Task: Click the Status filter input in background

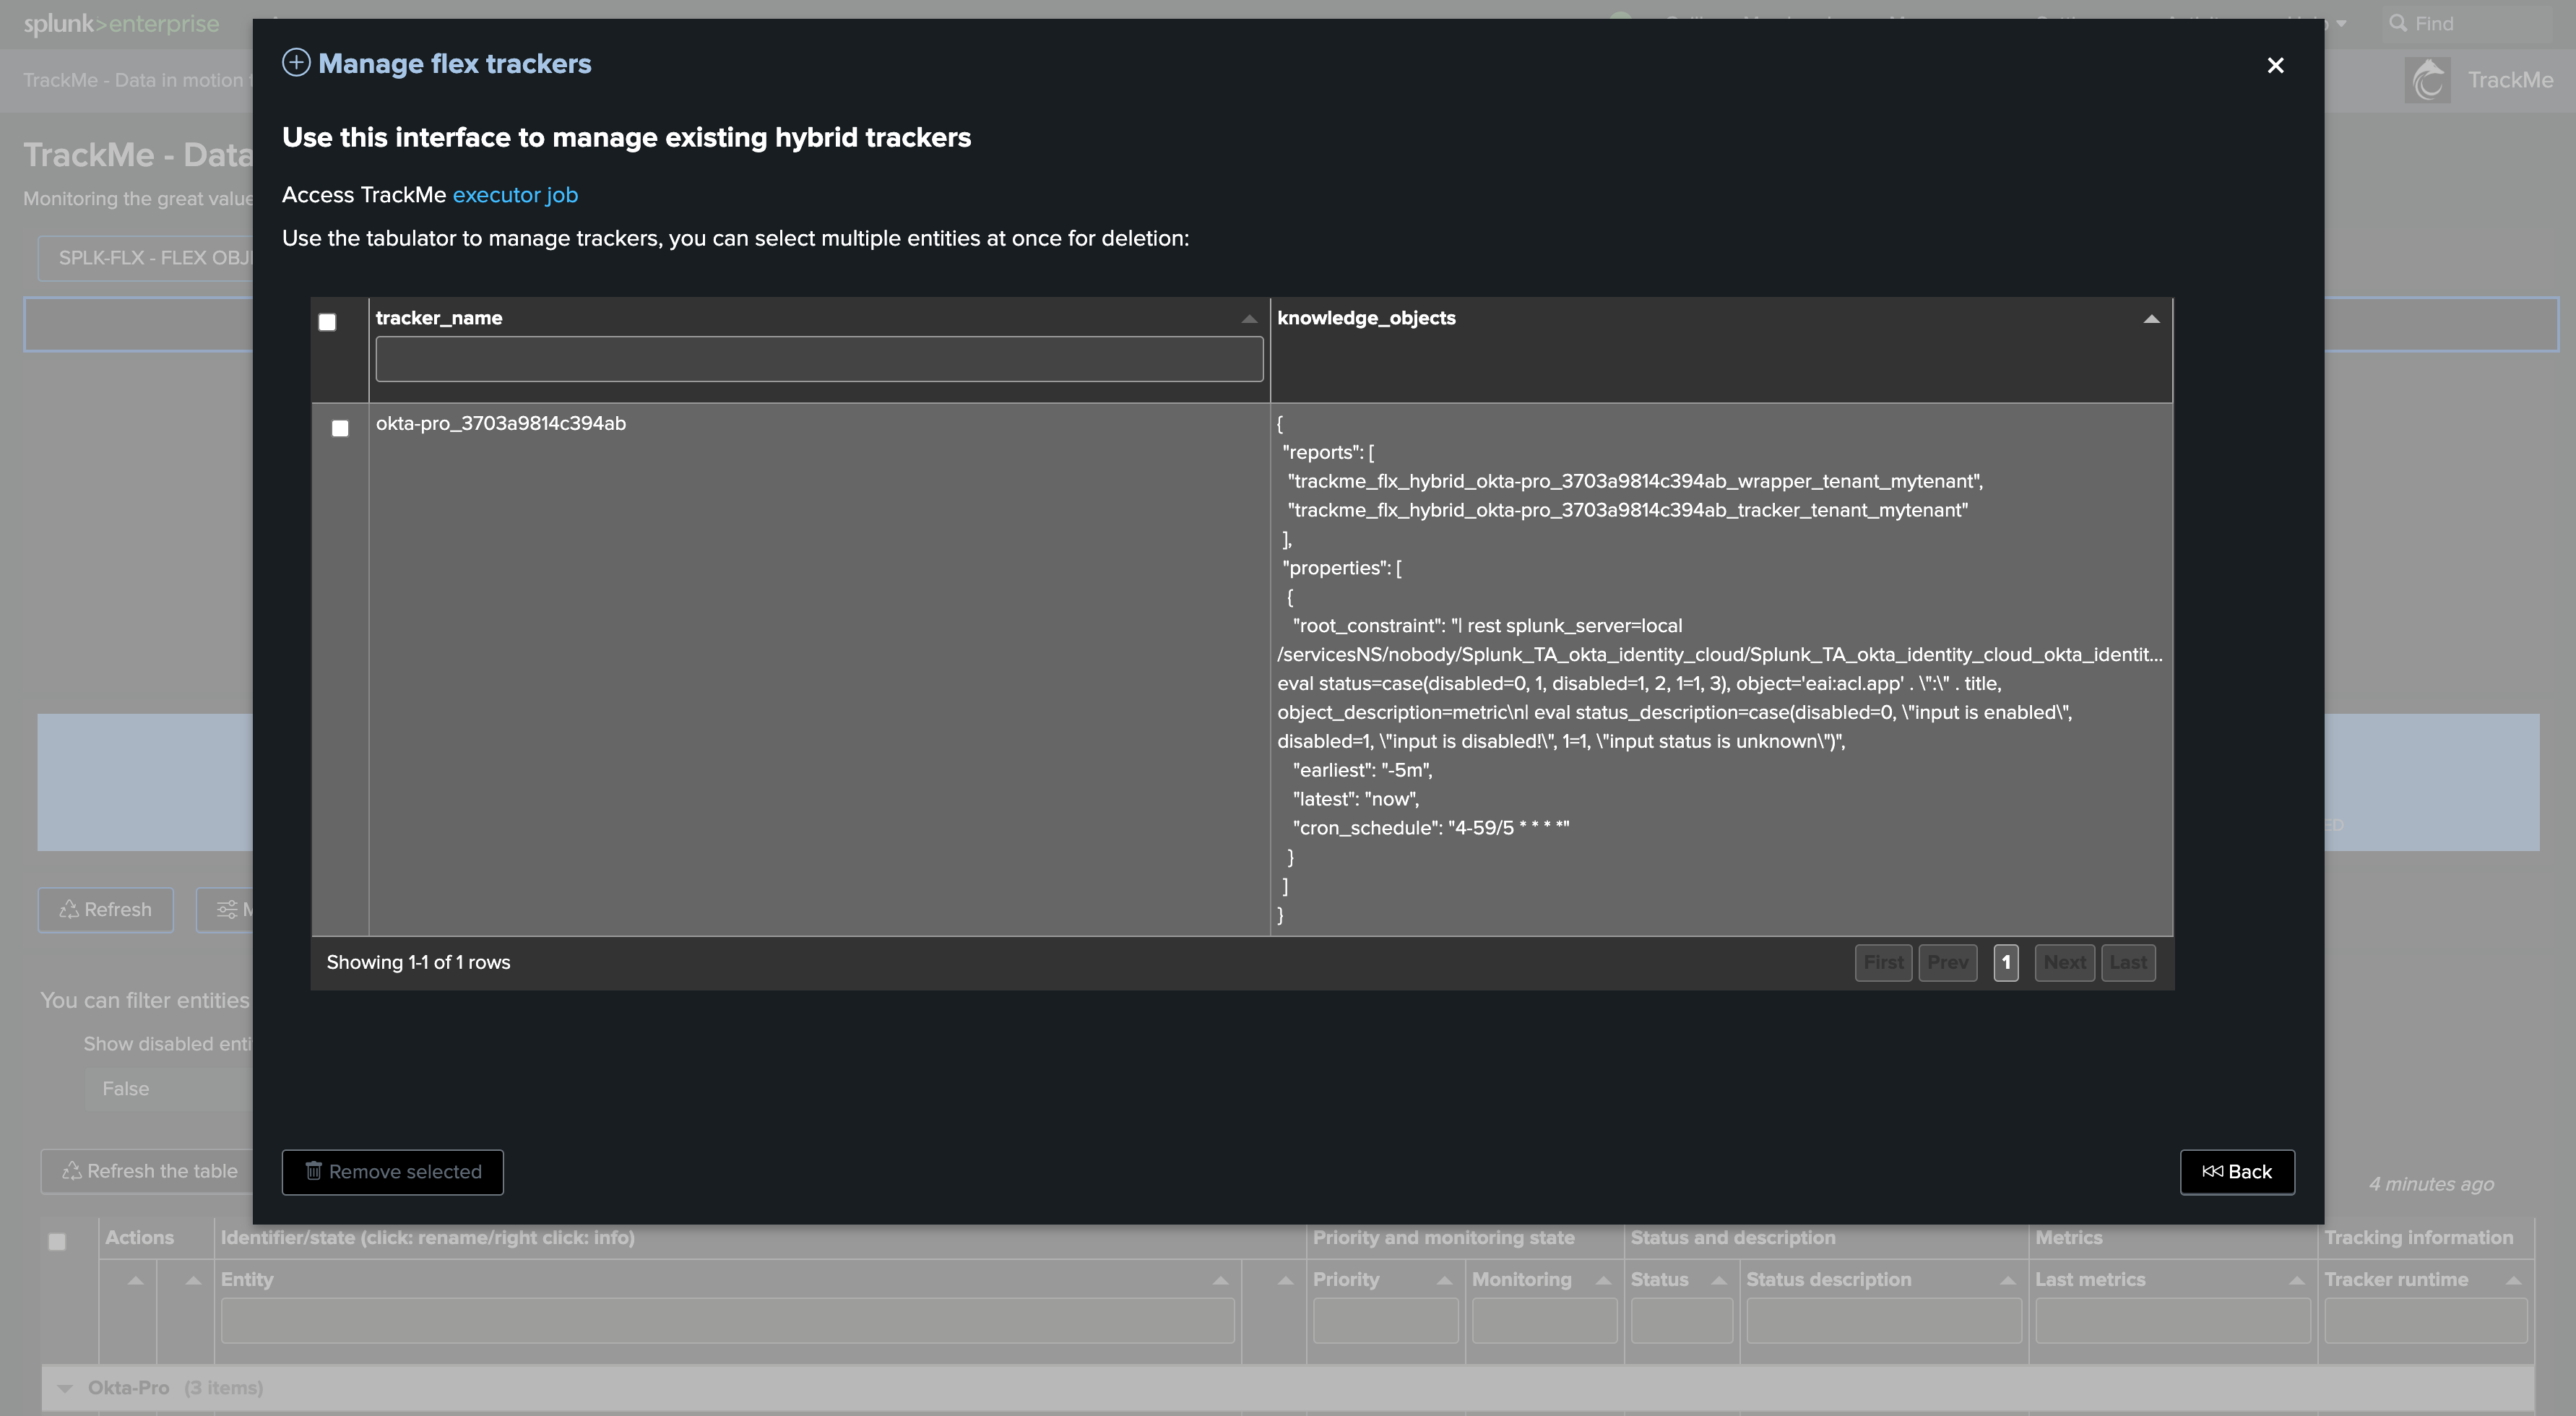Action: point(1681,1321)
